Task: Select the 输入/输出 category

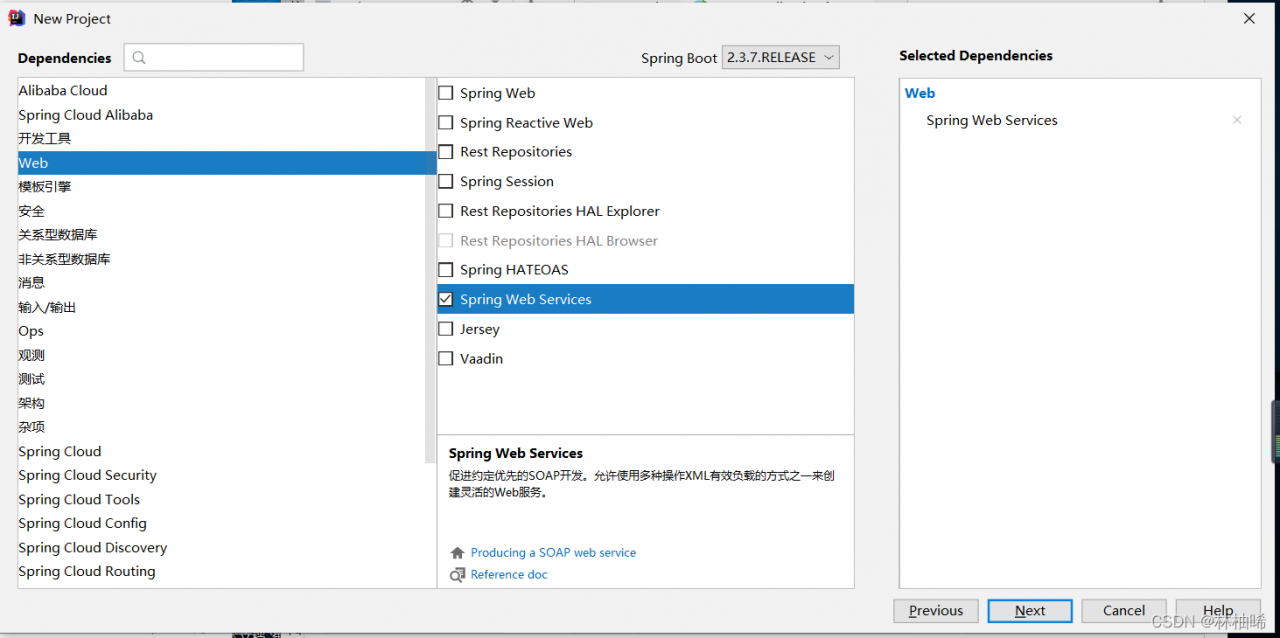Action: (x=221, y=307)
